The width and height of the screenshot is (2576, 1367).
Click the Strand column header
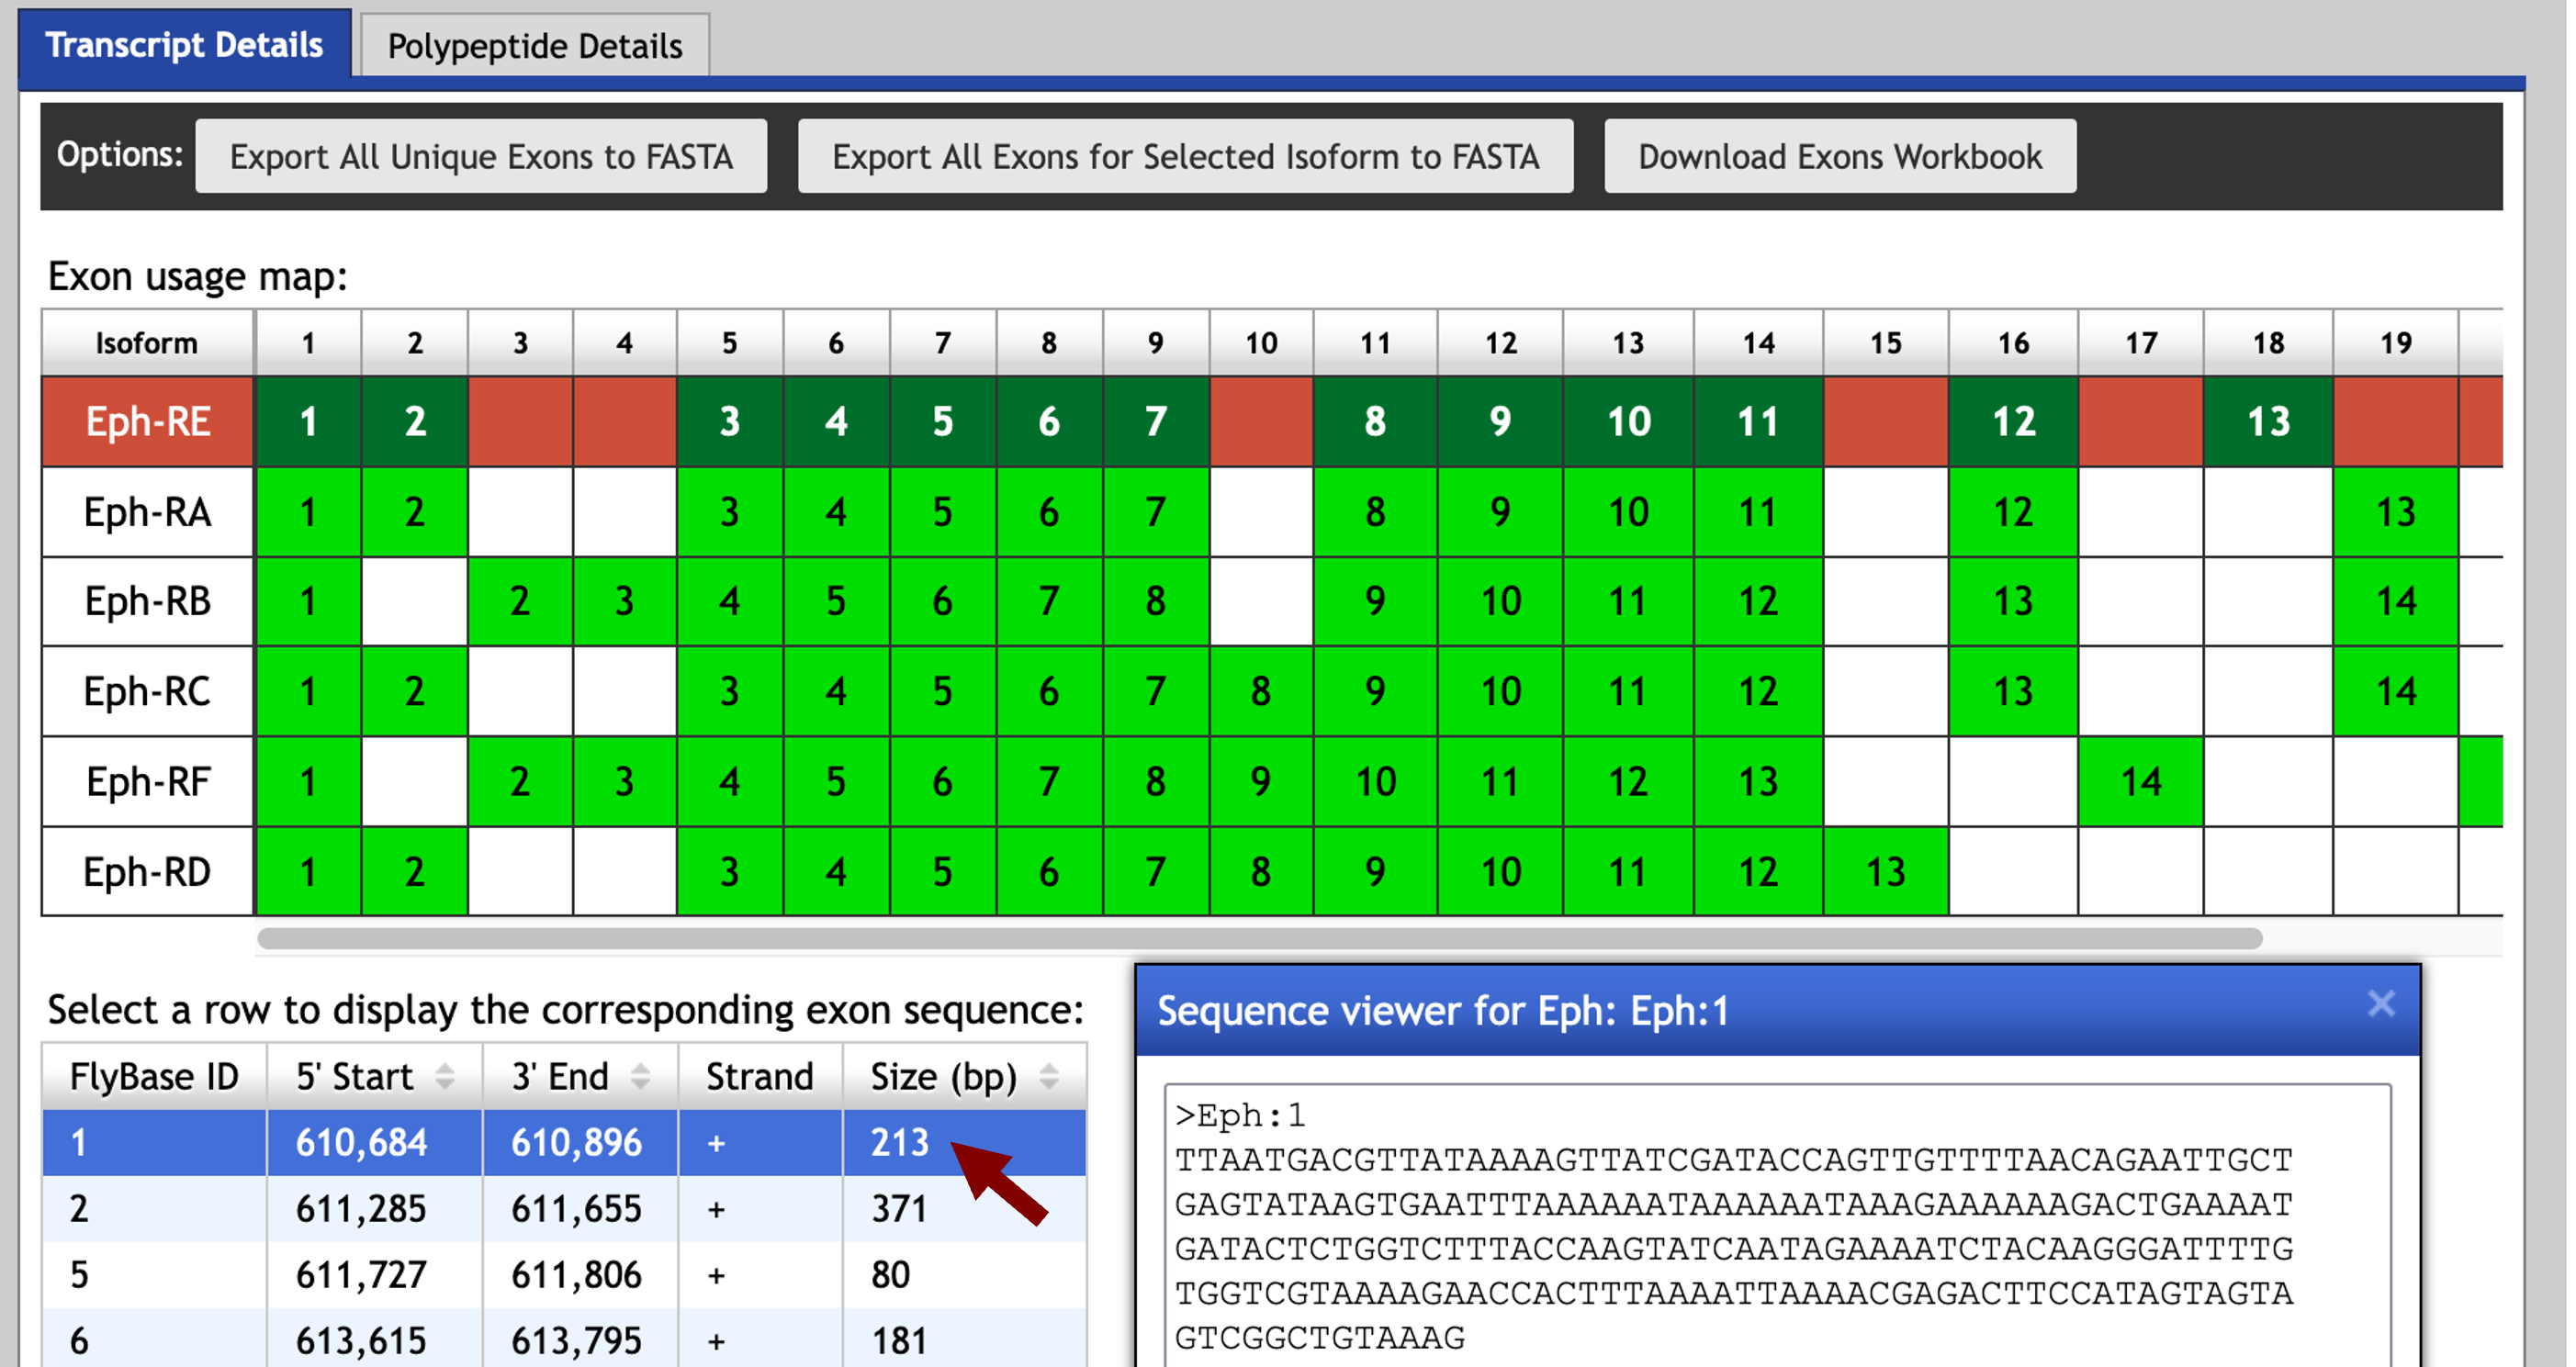(760, 1077)
